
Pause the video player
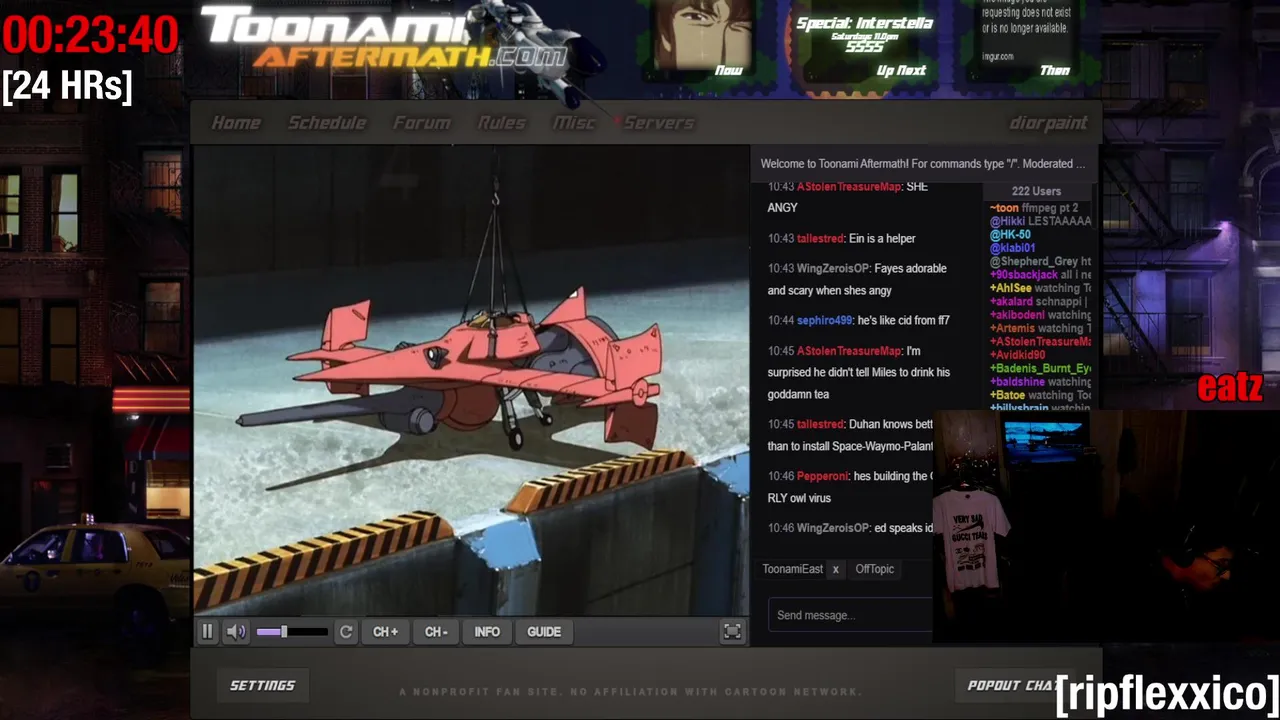pos(207,632)
